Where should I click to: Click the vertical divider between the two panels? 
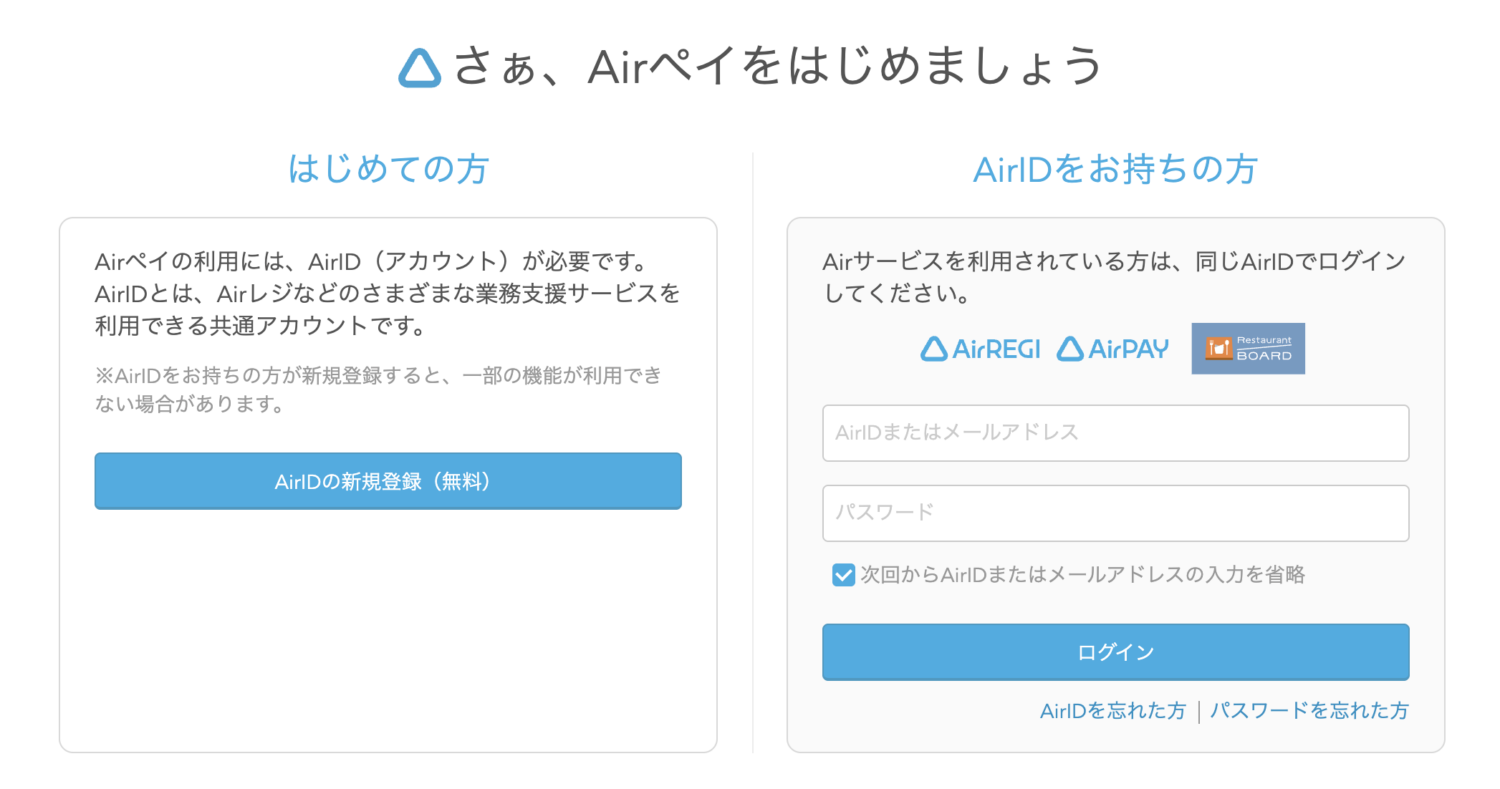(x=752, y=450)
